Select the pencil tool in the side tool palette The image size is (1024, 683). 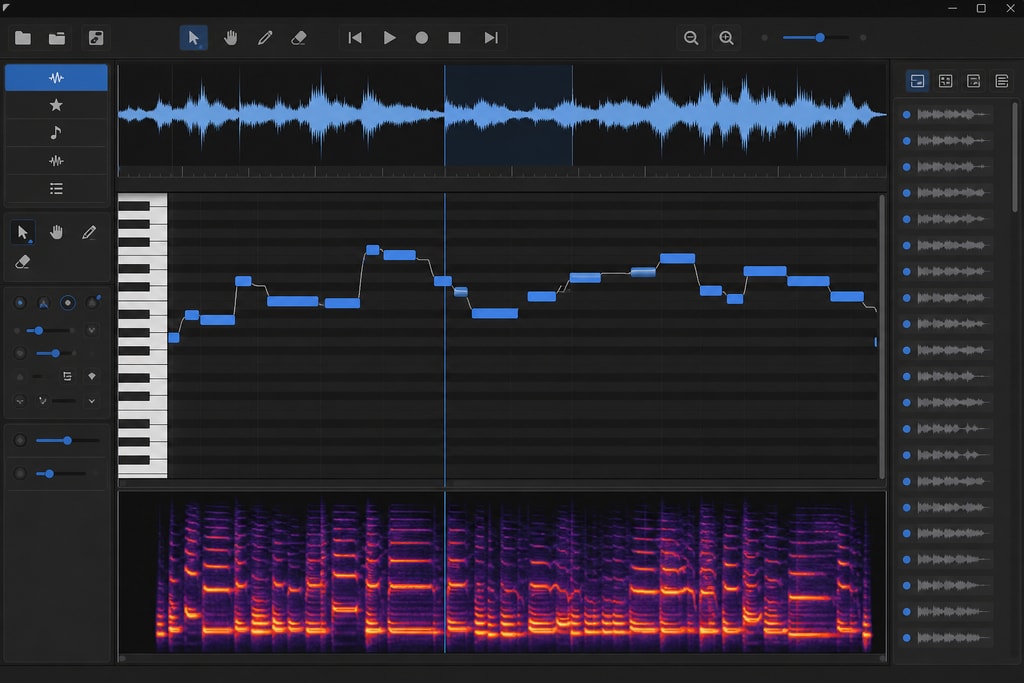tap(89, 232)
